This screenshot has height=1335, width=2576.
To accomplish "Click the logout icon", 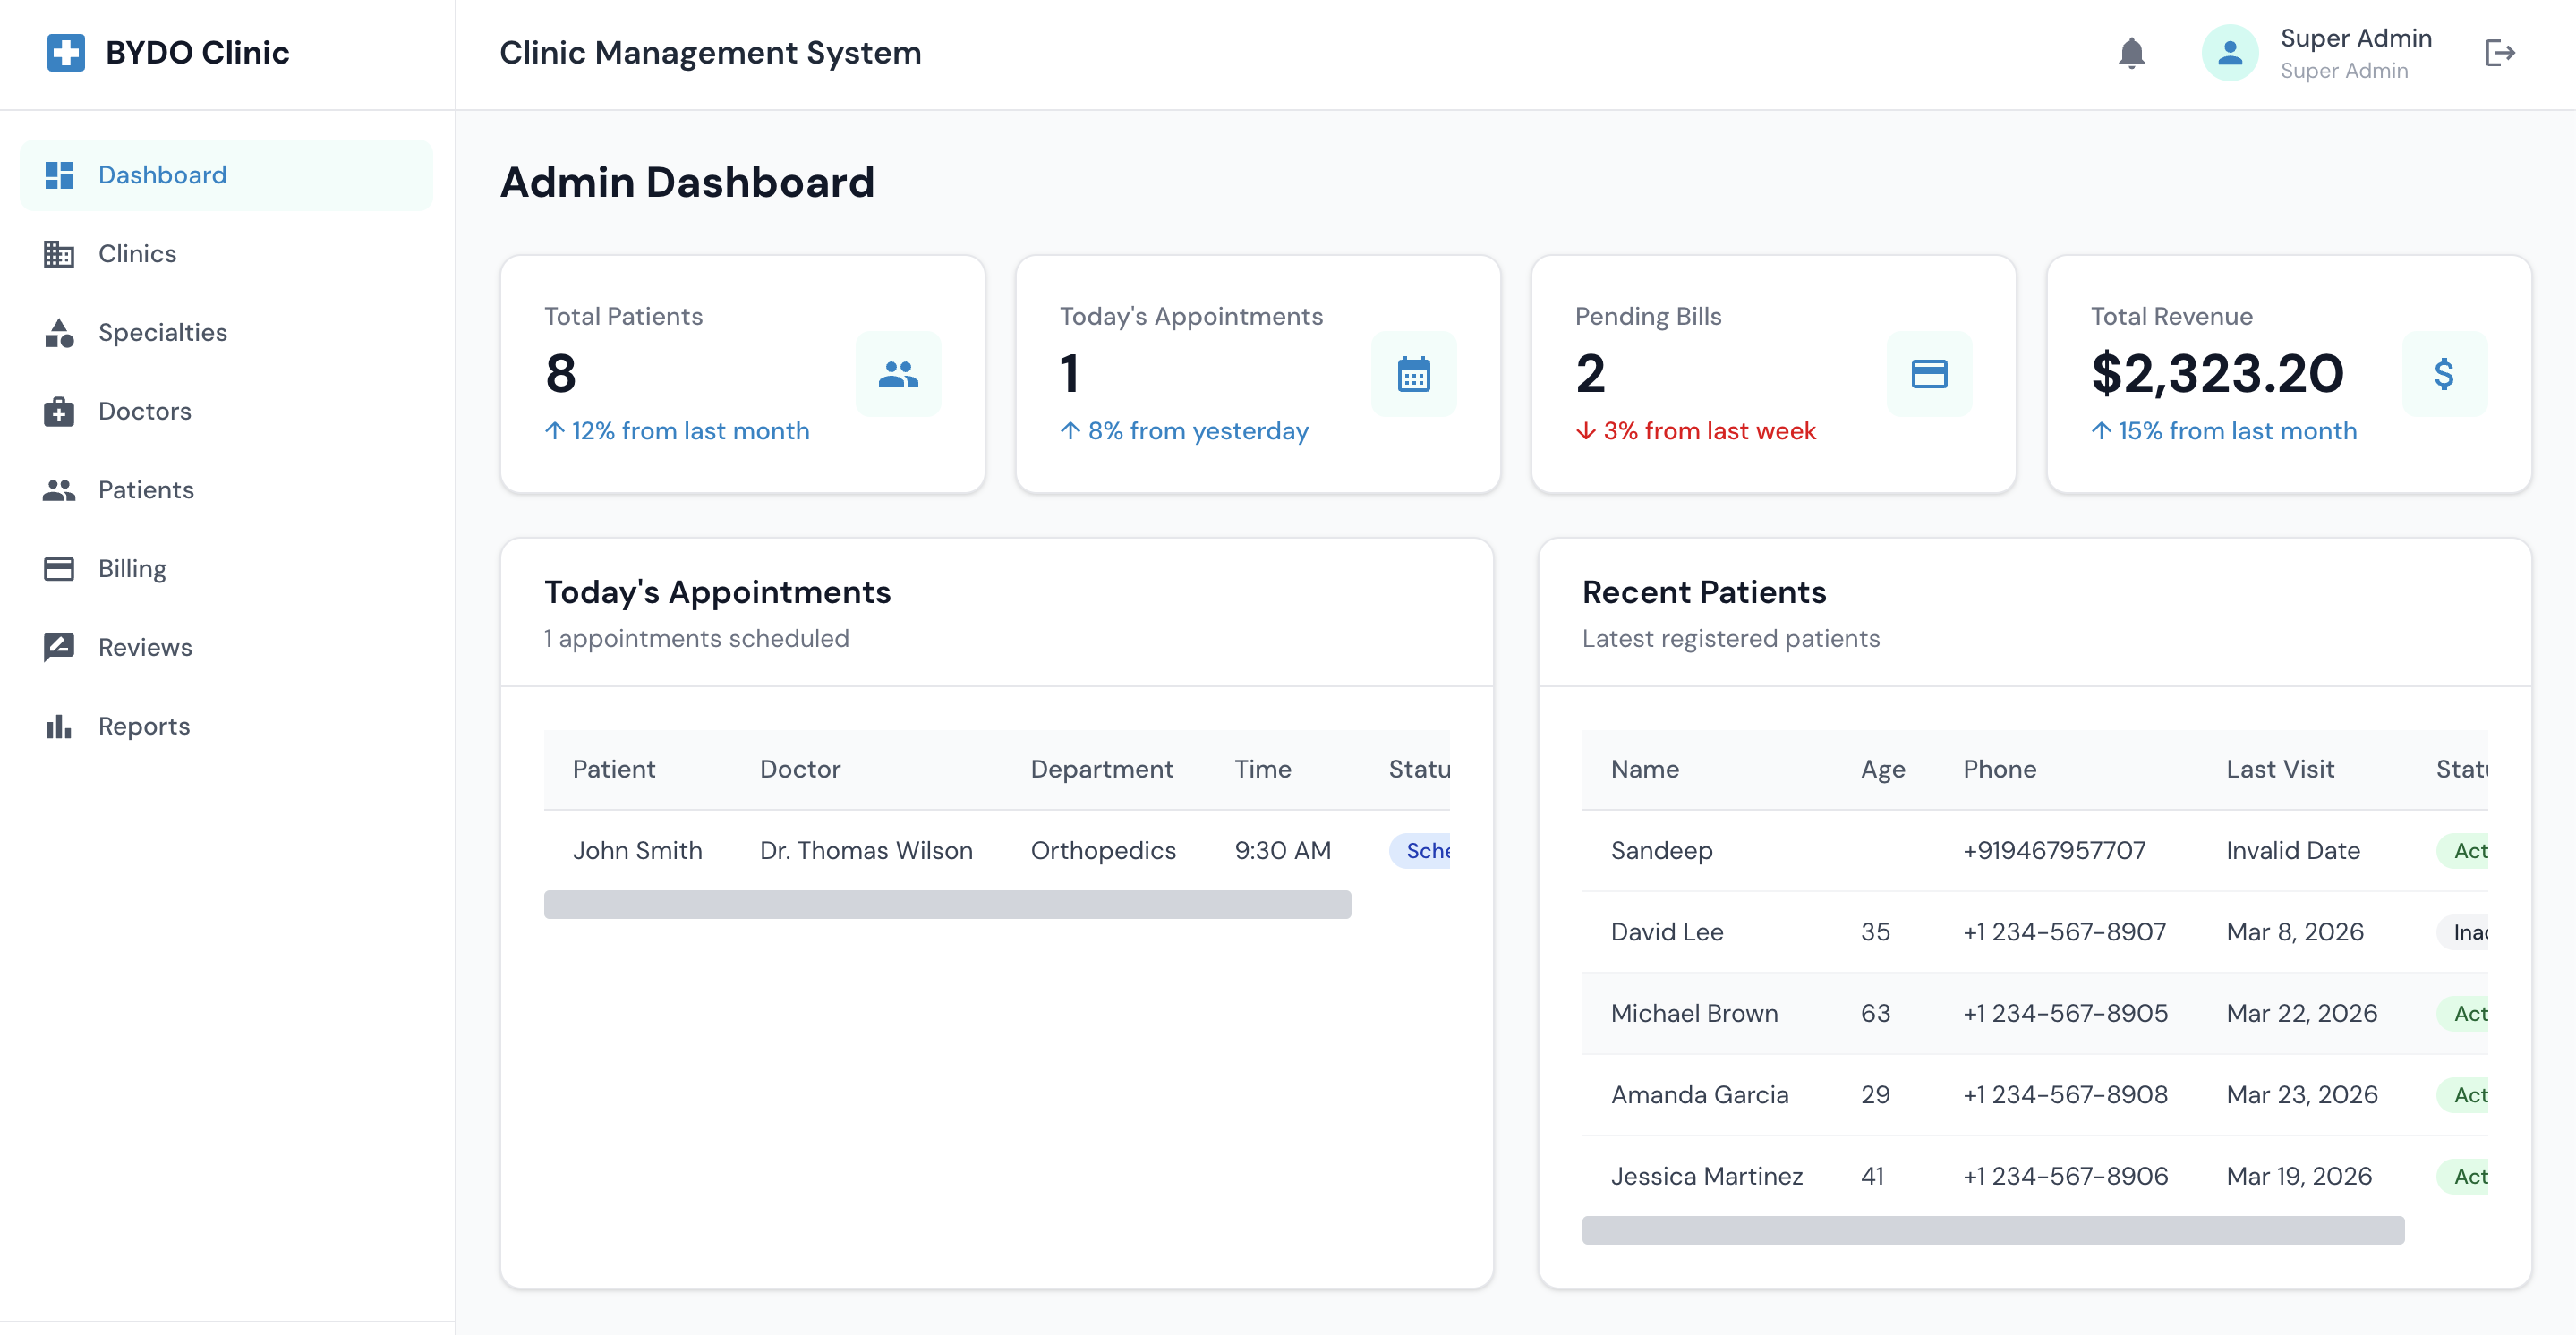I will (2499, 53).
